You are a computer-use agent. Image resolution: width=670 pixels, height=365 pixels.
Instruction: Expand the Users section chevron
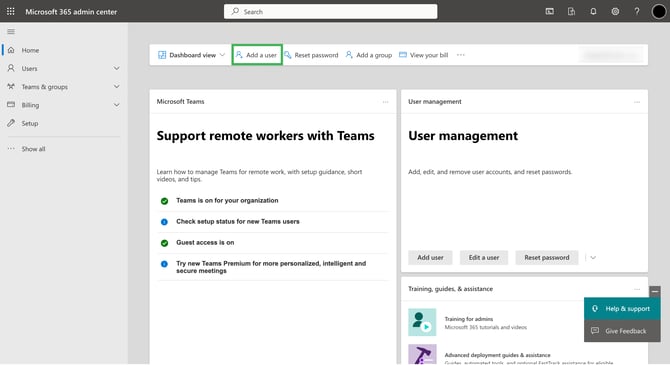point(117,68)
